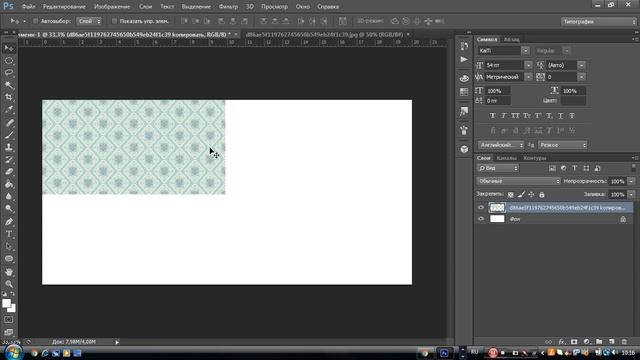640x360 pixels.
Task: Open the History panel icon in the dock
Action: pos(464,46)
